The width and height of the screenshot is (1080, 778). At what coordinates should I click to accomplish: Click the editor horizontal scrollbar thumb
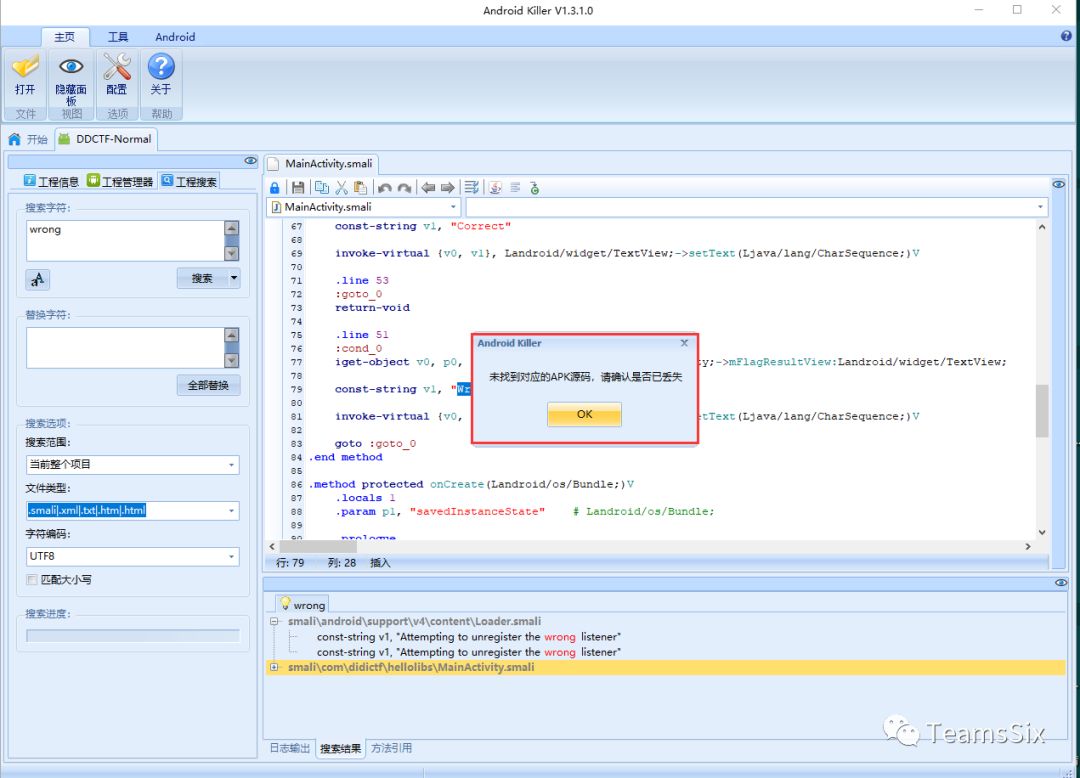[318, 546]
